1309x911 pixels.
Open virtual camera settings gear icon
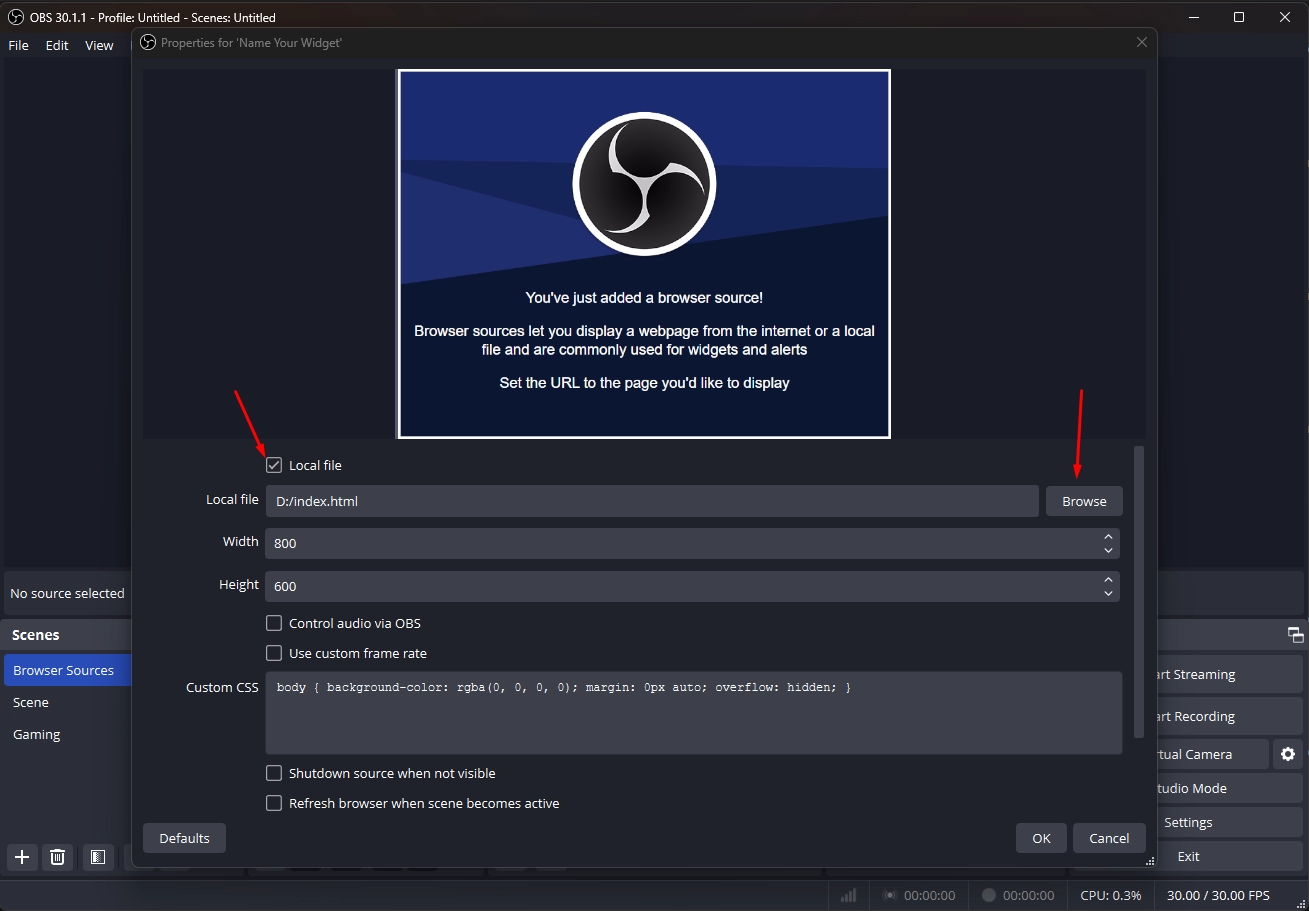[x=1288, y=754]
